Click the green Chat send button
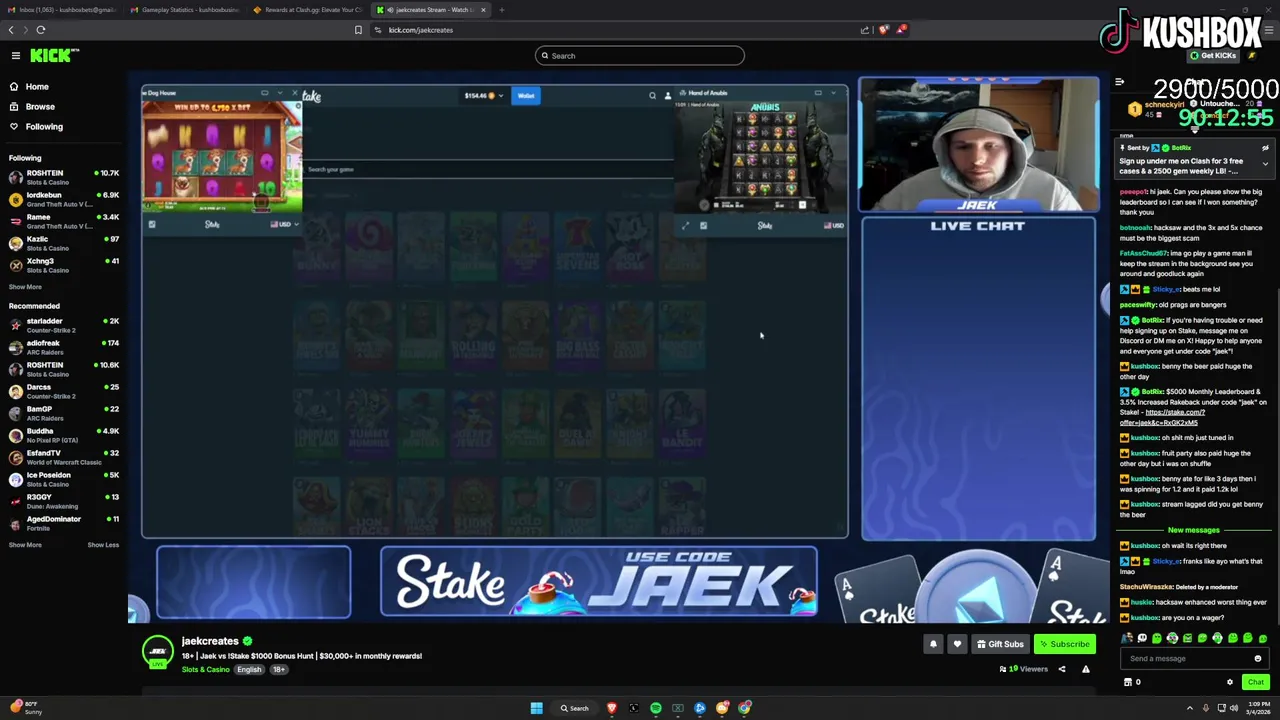The height and width of the screenshot is (720, 1280). pyautogui.click(x=1255, y=682)
